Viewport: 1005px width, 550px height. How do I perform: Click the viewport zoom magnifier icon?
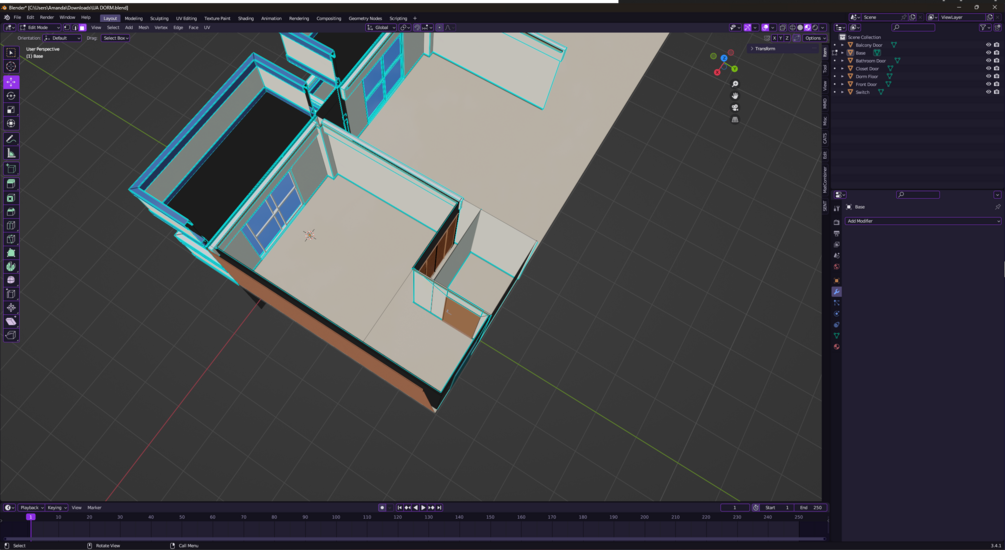point(735,84)
